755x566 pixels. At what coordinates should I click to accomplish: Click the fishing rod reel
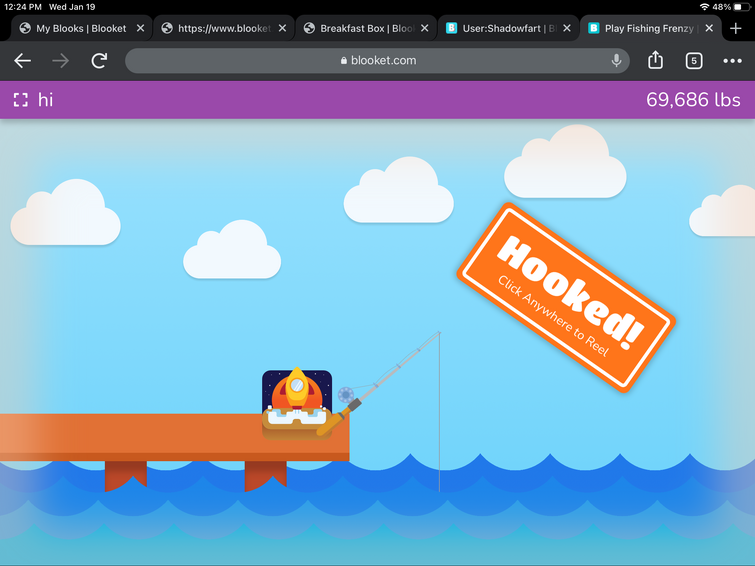click(x=346, y=395)
